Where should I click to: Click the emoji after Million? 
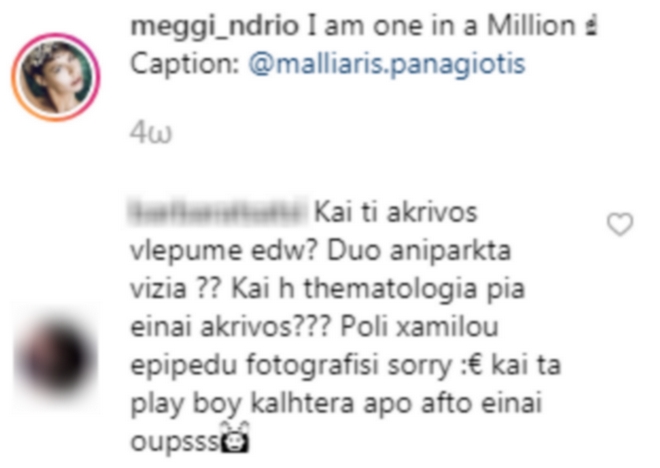click(591, 27)
